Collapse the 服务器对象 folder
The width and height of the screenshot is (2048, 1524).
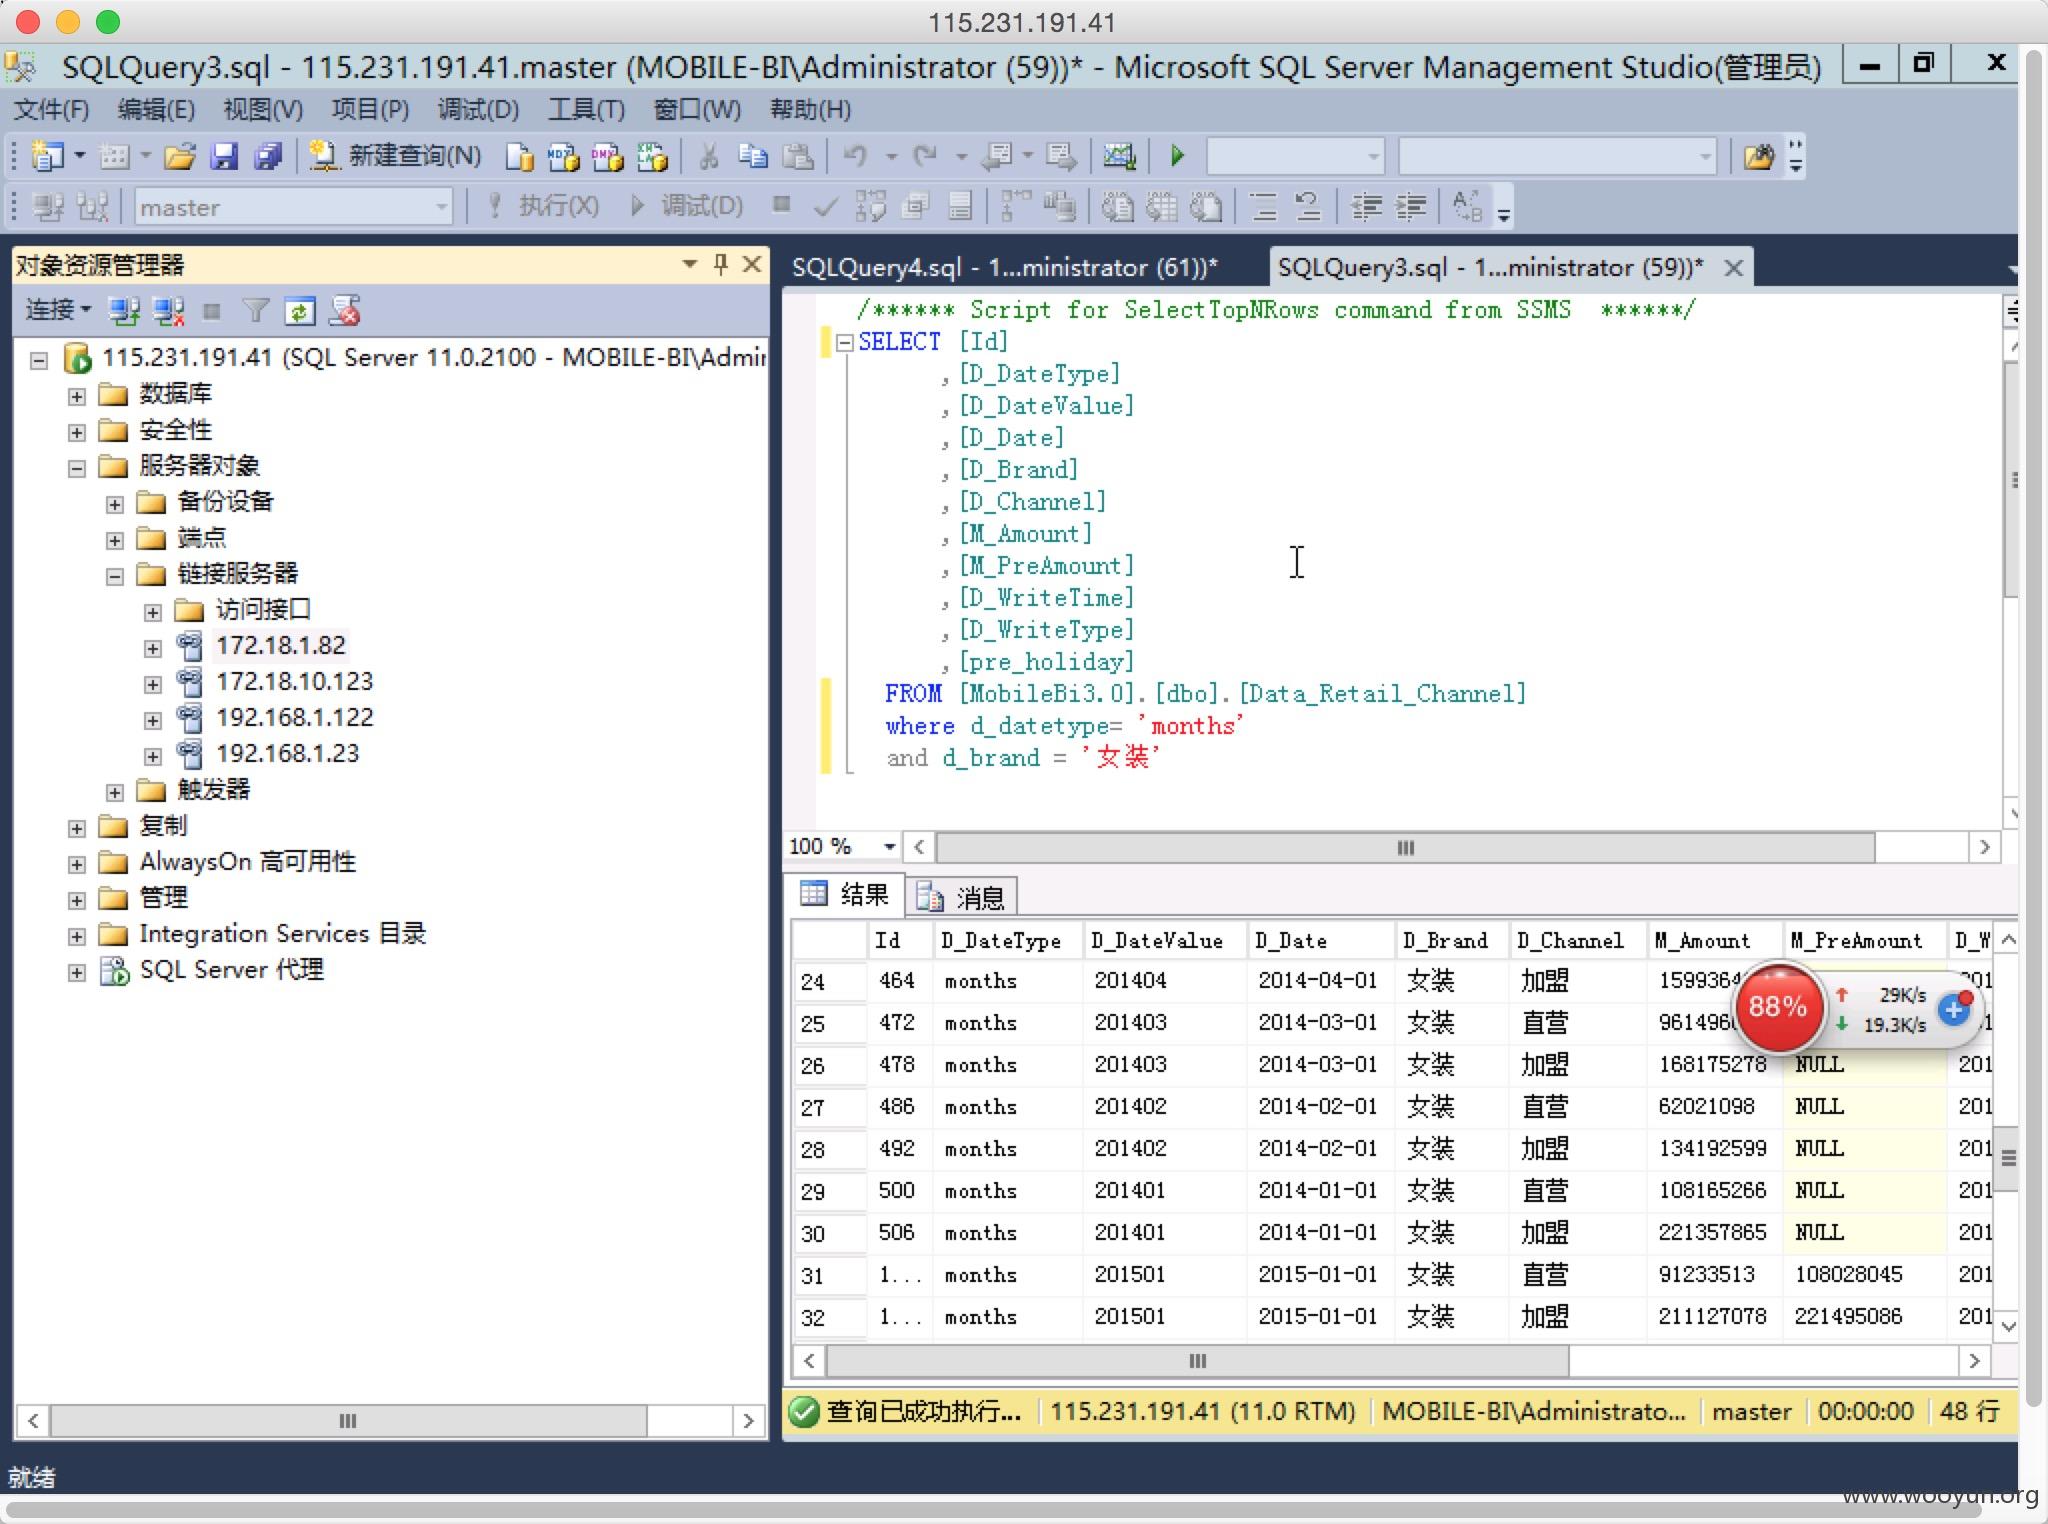(x=77, y=468)
